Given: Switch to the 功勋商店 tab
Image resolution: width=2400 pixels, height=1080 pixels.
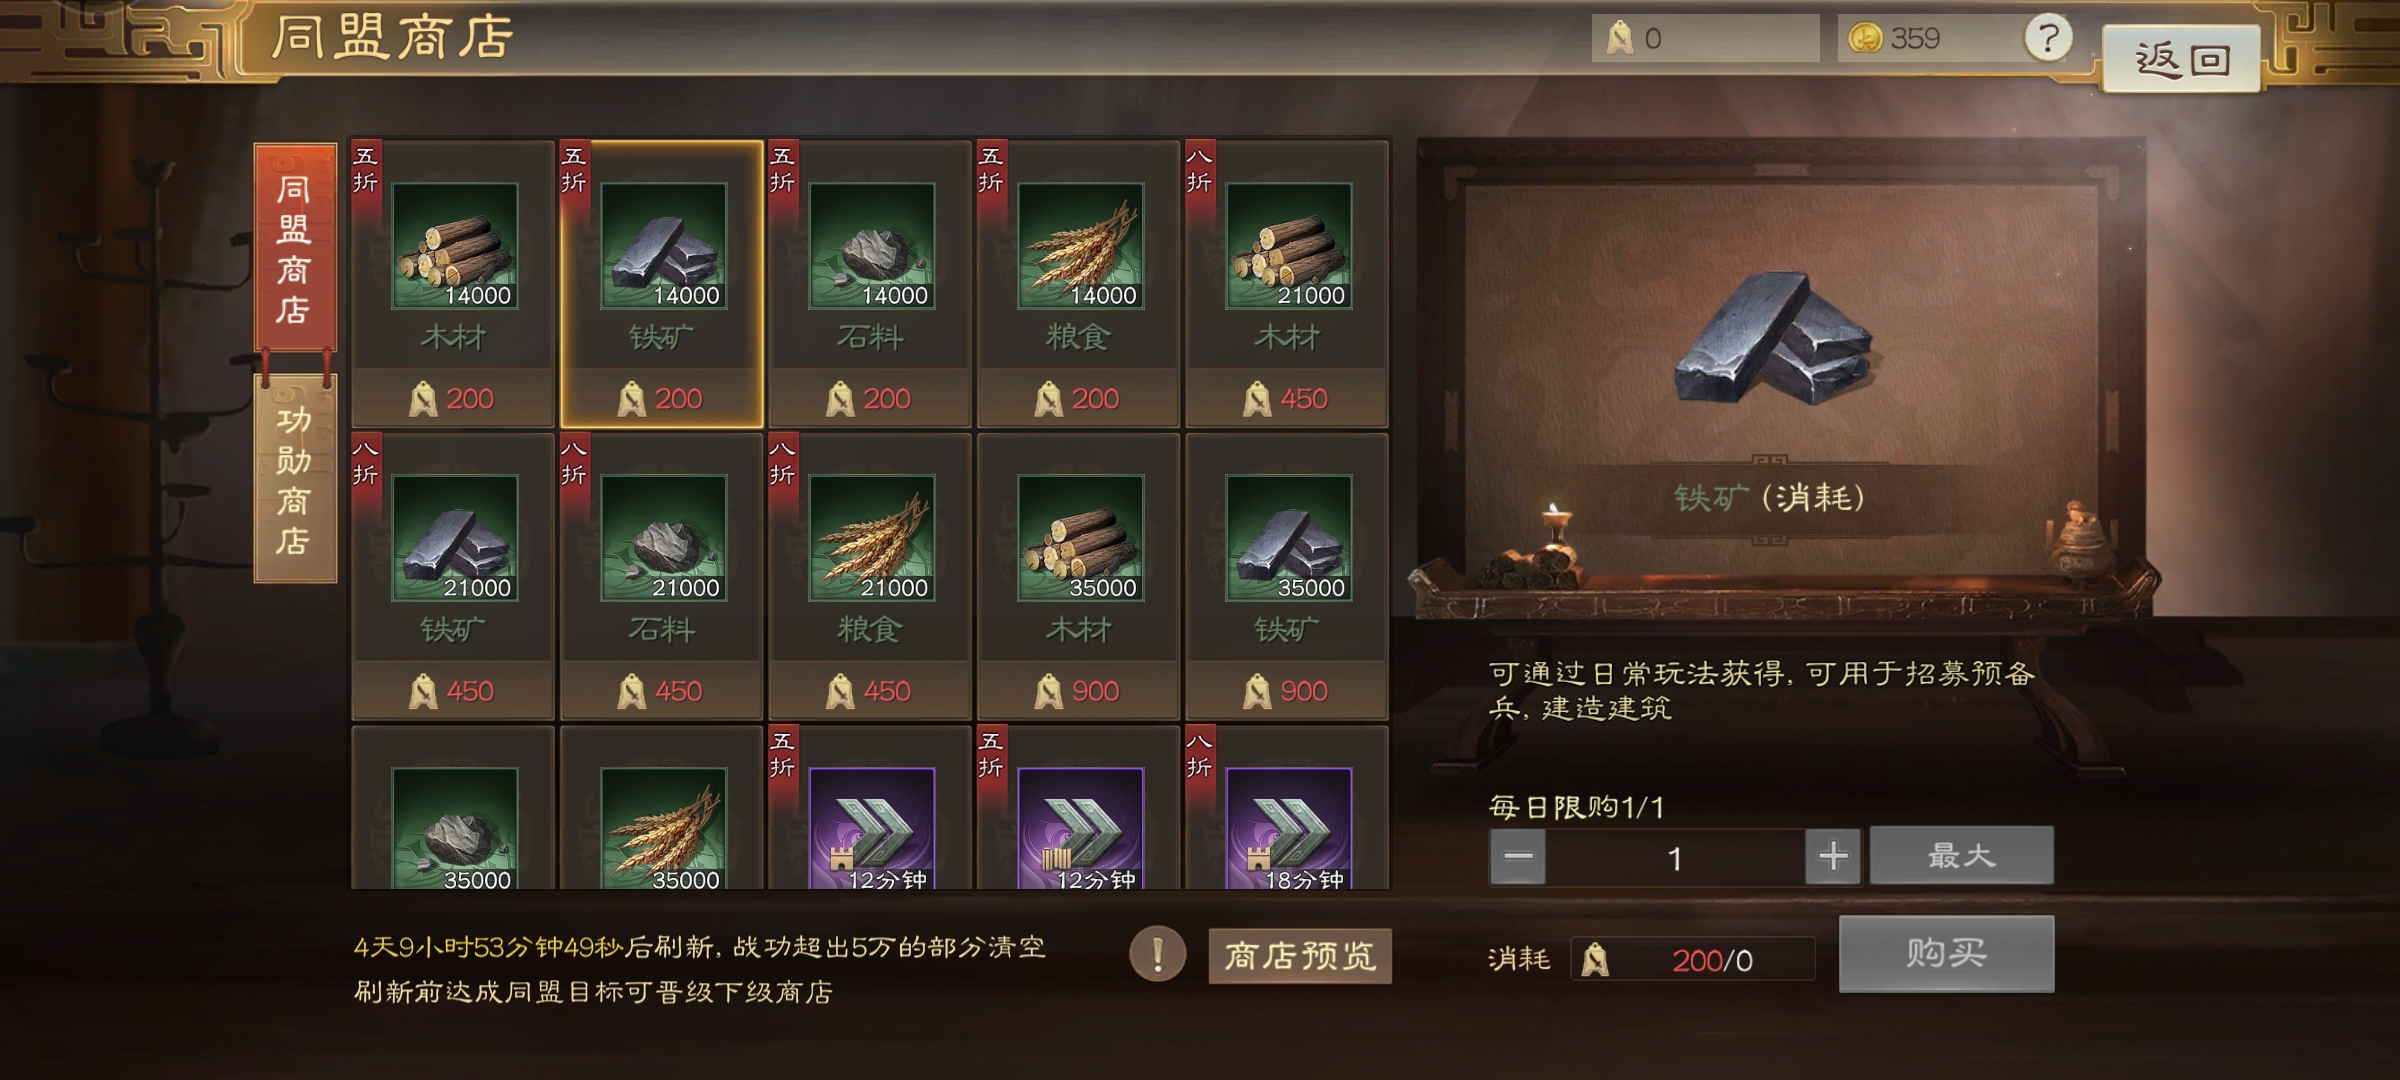Looking at the screenshot, I should (294, 479).
